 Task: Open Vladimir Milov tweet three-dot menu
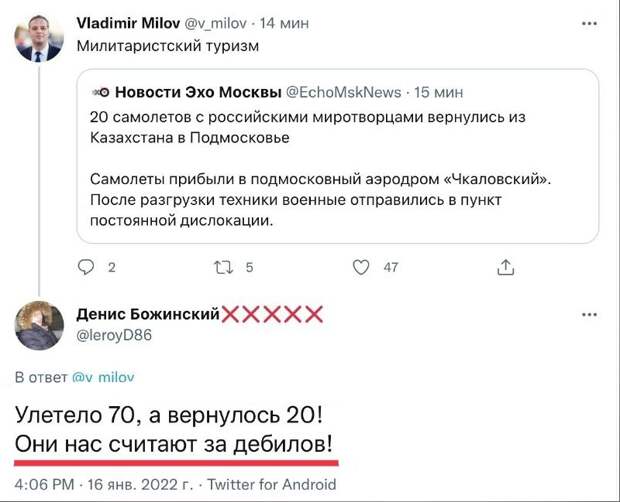(589, 24)
